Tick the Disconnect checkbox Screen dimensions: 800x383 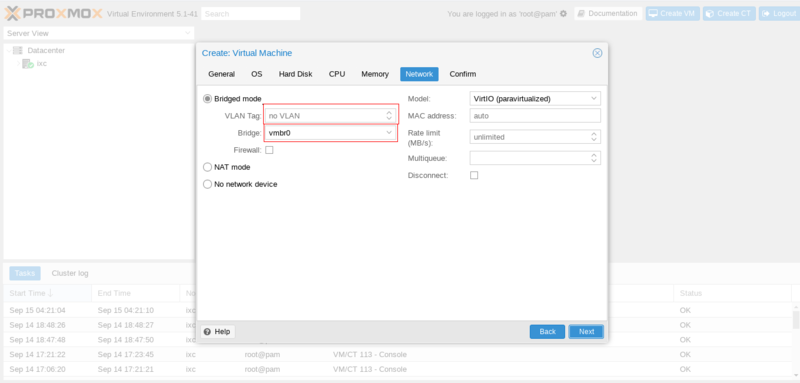pyautogui.click(x=474, y=175)
